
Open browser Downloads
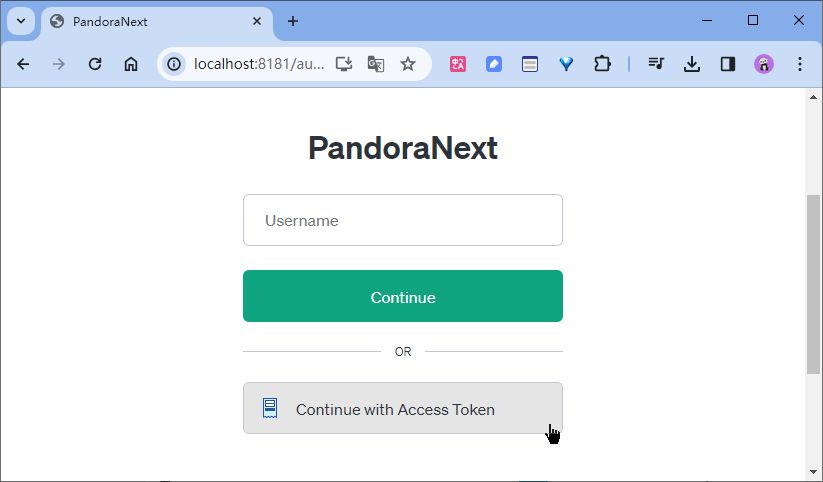692,64
